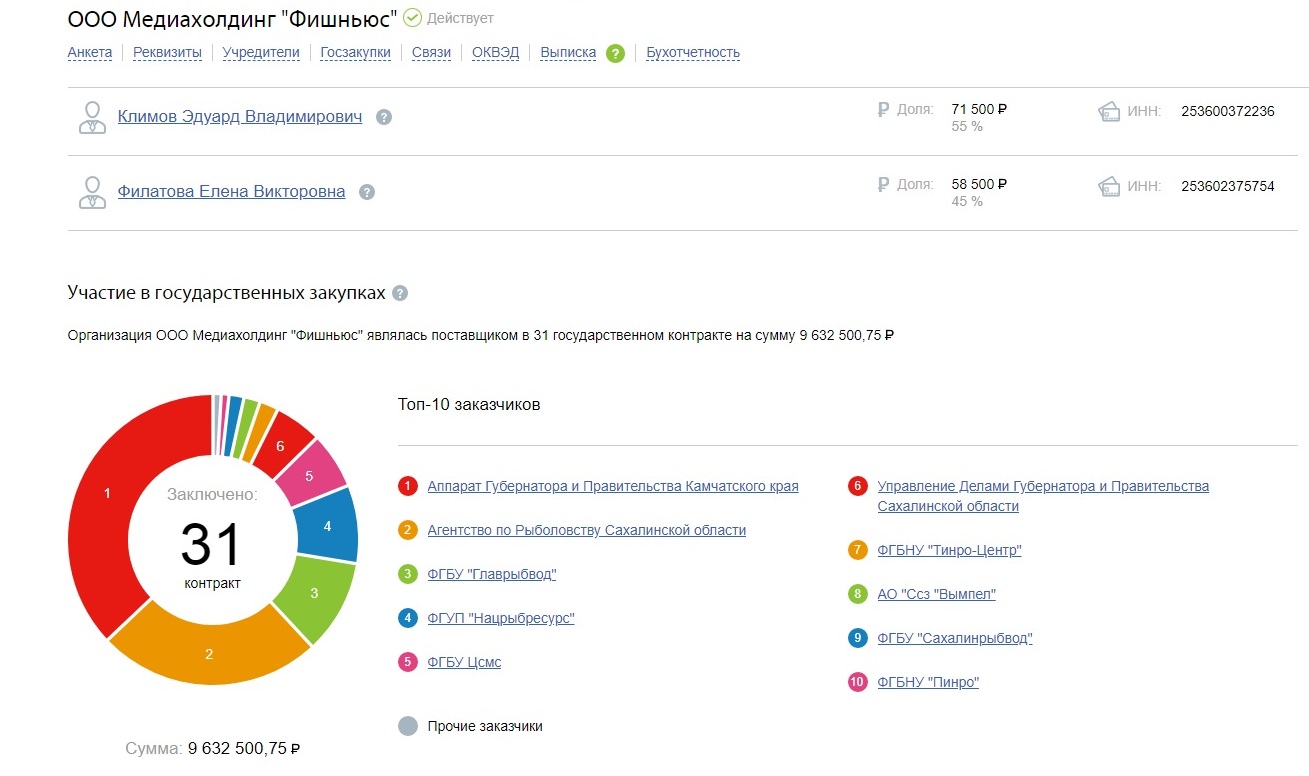
Task: Click help icon beside Филатова Елена Викторовна
Action: coord(367,192)
